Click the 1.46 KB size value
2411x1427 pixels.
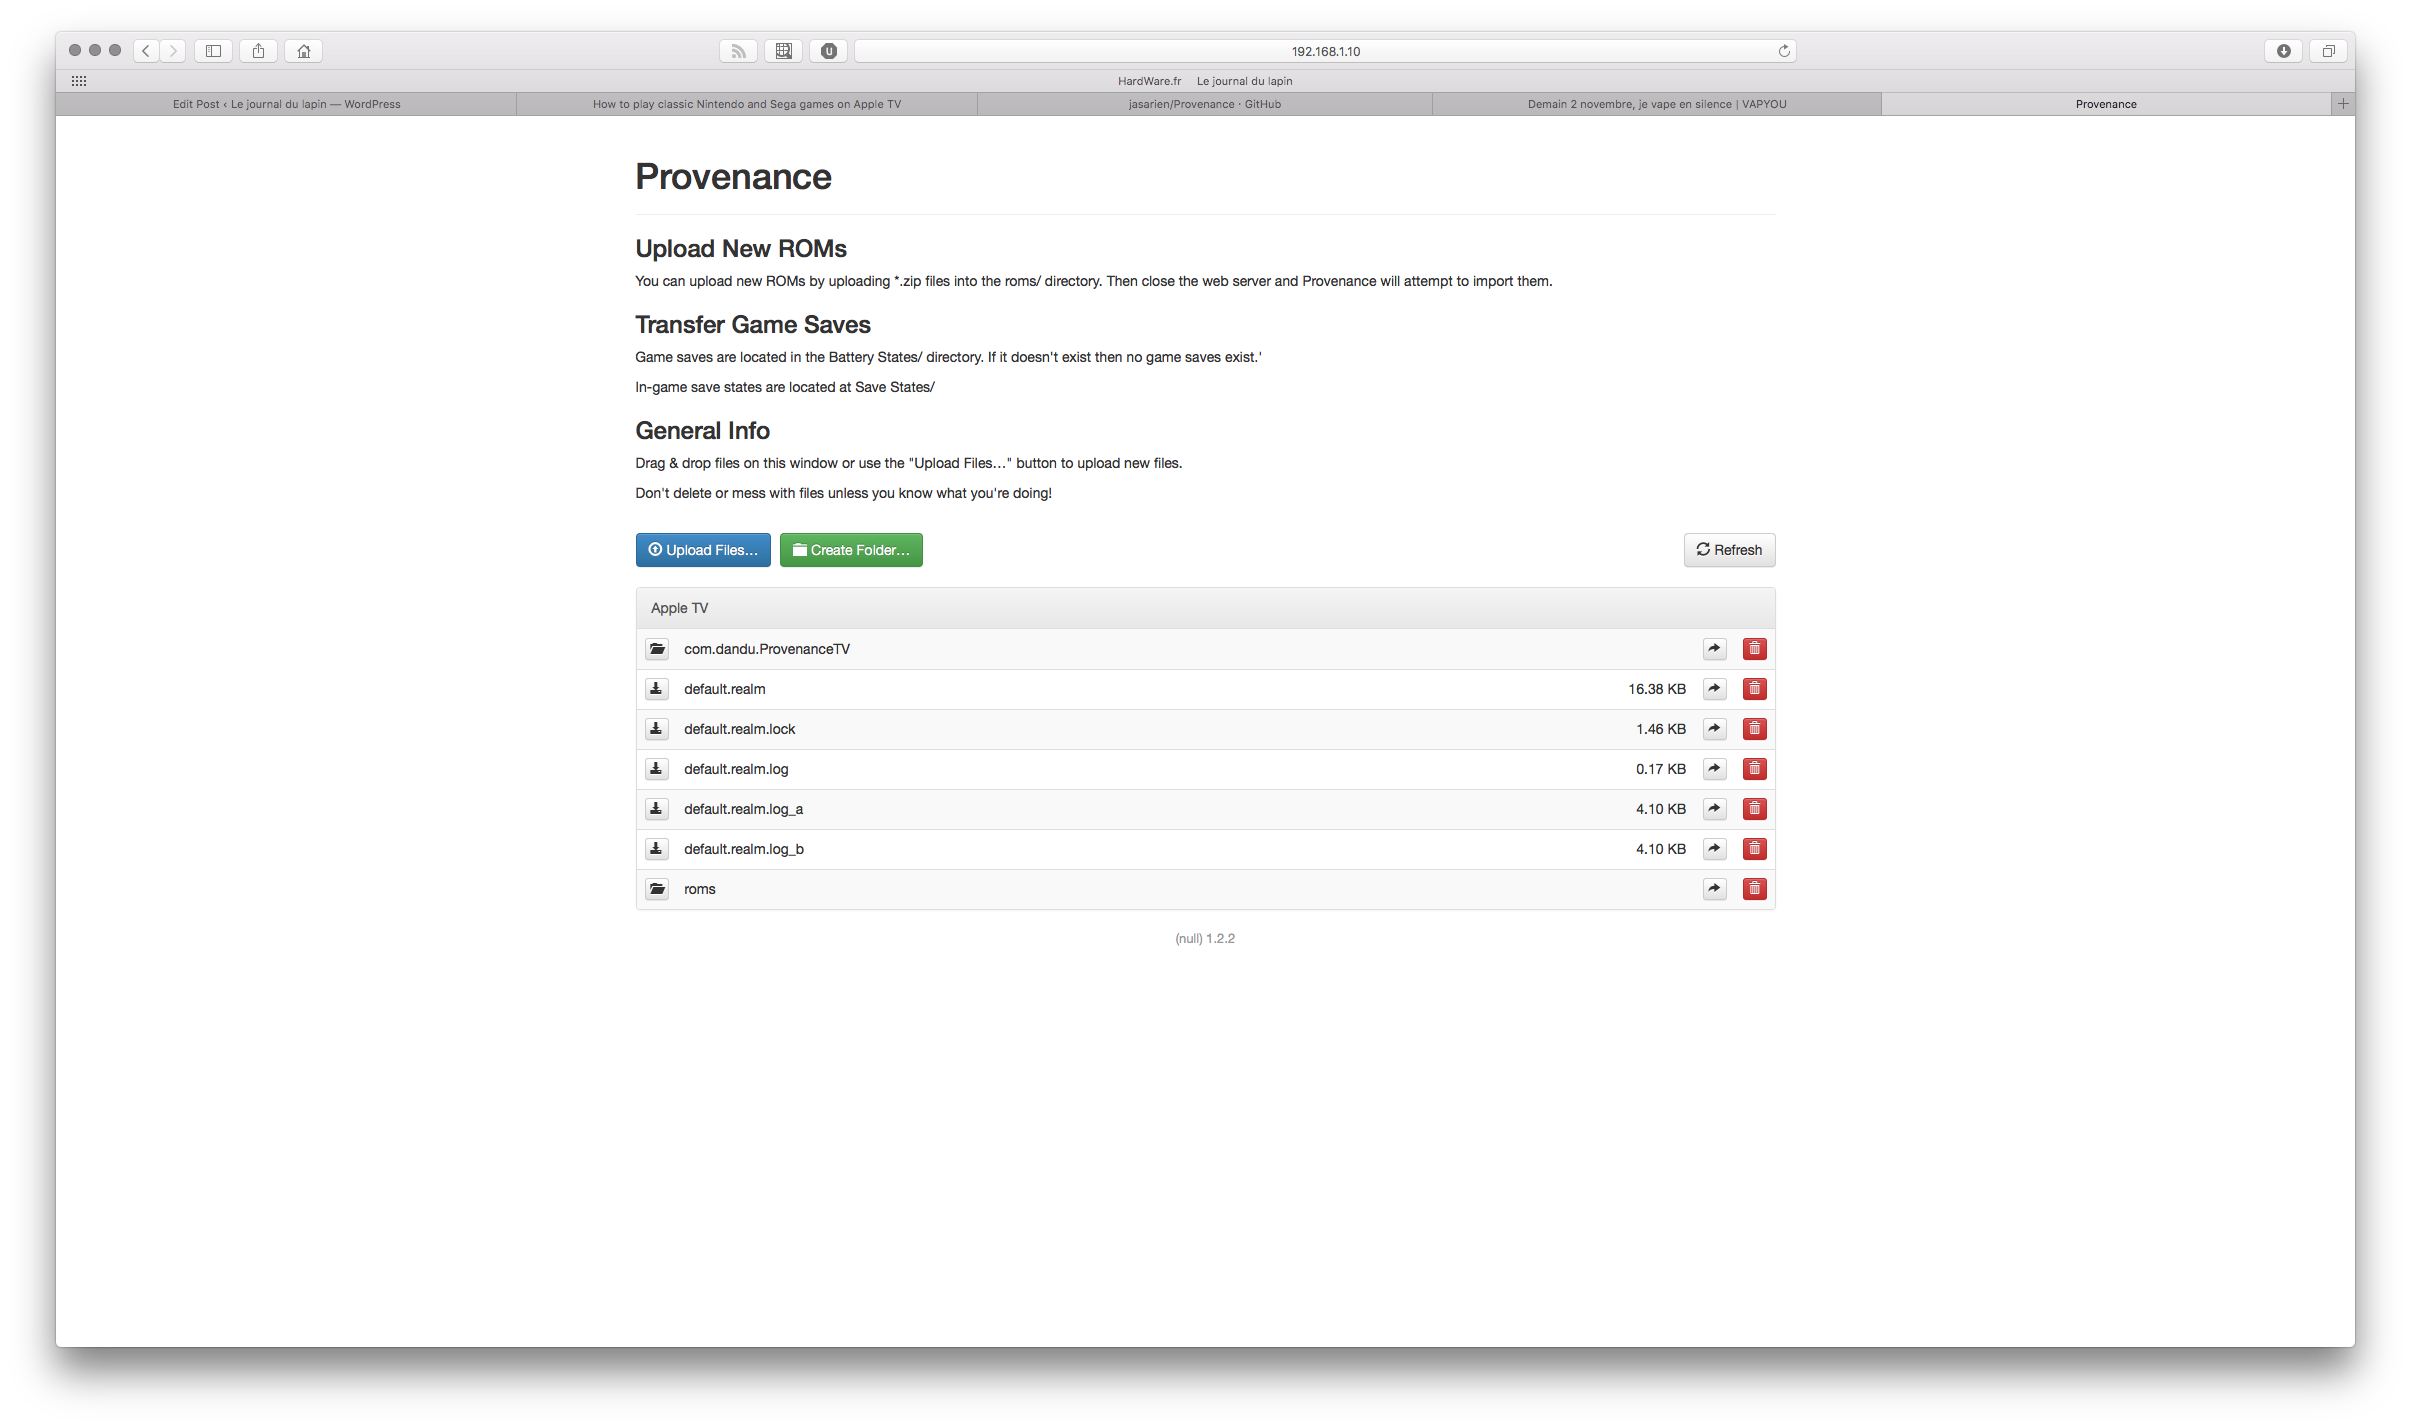[x=1661, y=729]
